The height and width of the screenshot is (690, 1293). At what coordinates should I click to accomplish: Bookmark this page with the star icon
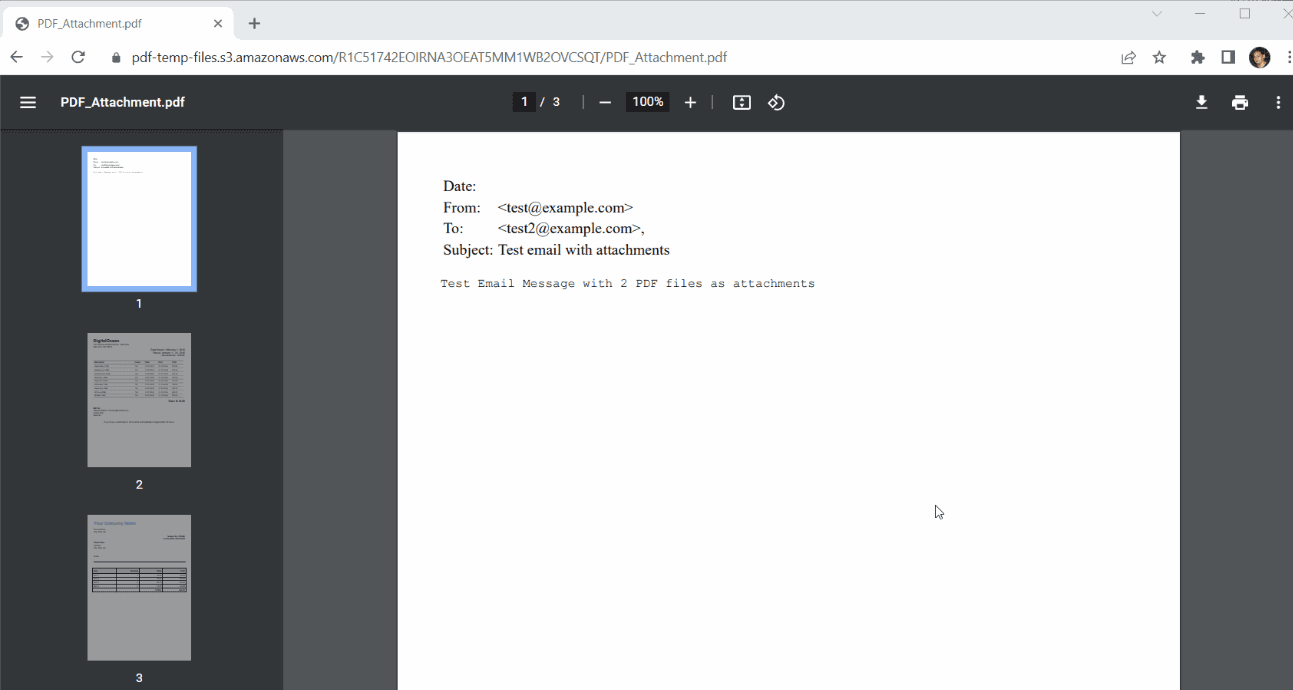click(x=1159, y=57)
